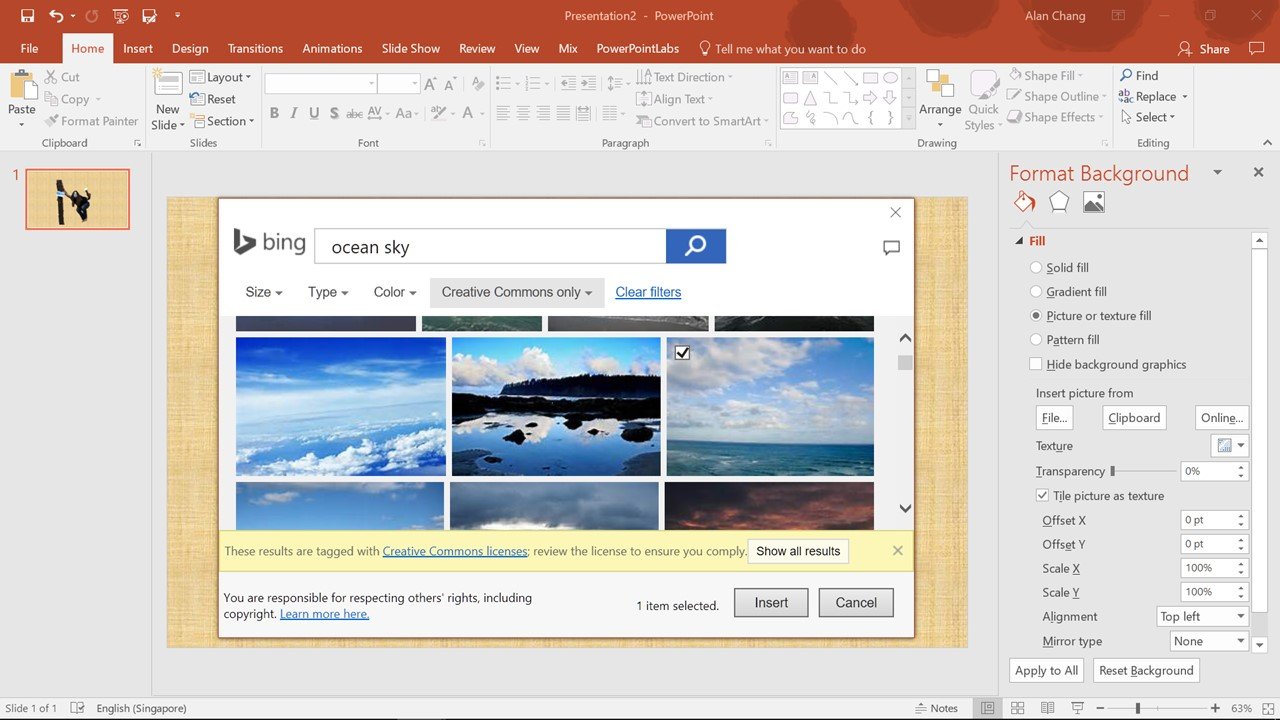Open the Texture picker dropdown

coord(1230,446)
